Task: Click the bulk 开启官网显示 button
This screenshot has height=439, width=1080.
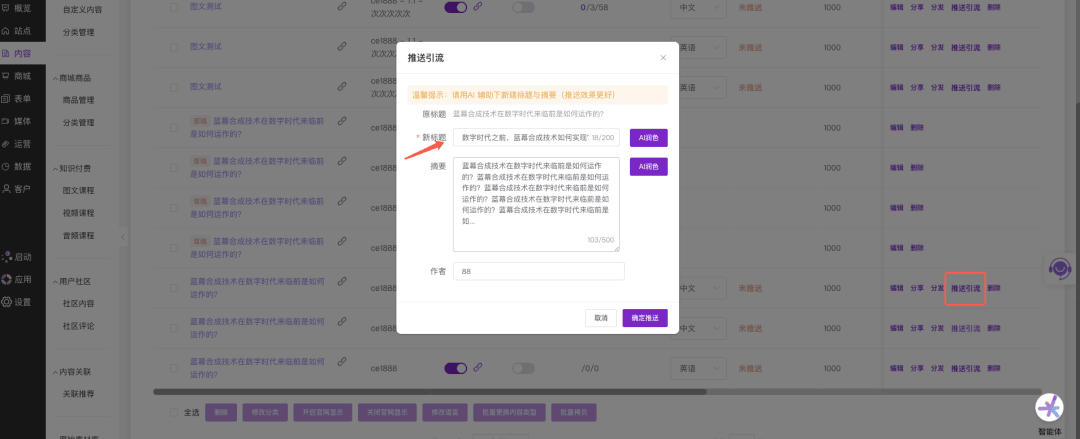Action: pyautogui.click(x=322, y=413)
